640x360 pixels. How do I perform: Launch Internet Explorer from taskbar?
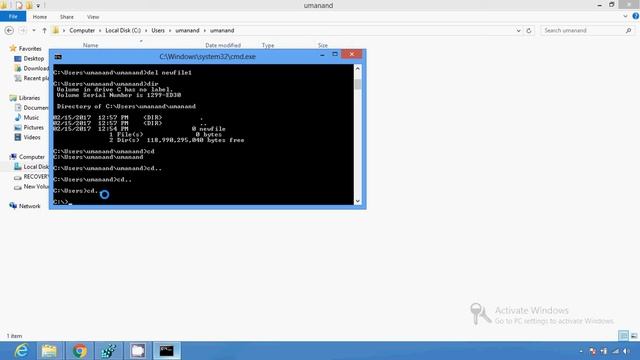[x=21, y=351]
